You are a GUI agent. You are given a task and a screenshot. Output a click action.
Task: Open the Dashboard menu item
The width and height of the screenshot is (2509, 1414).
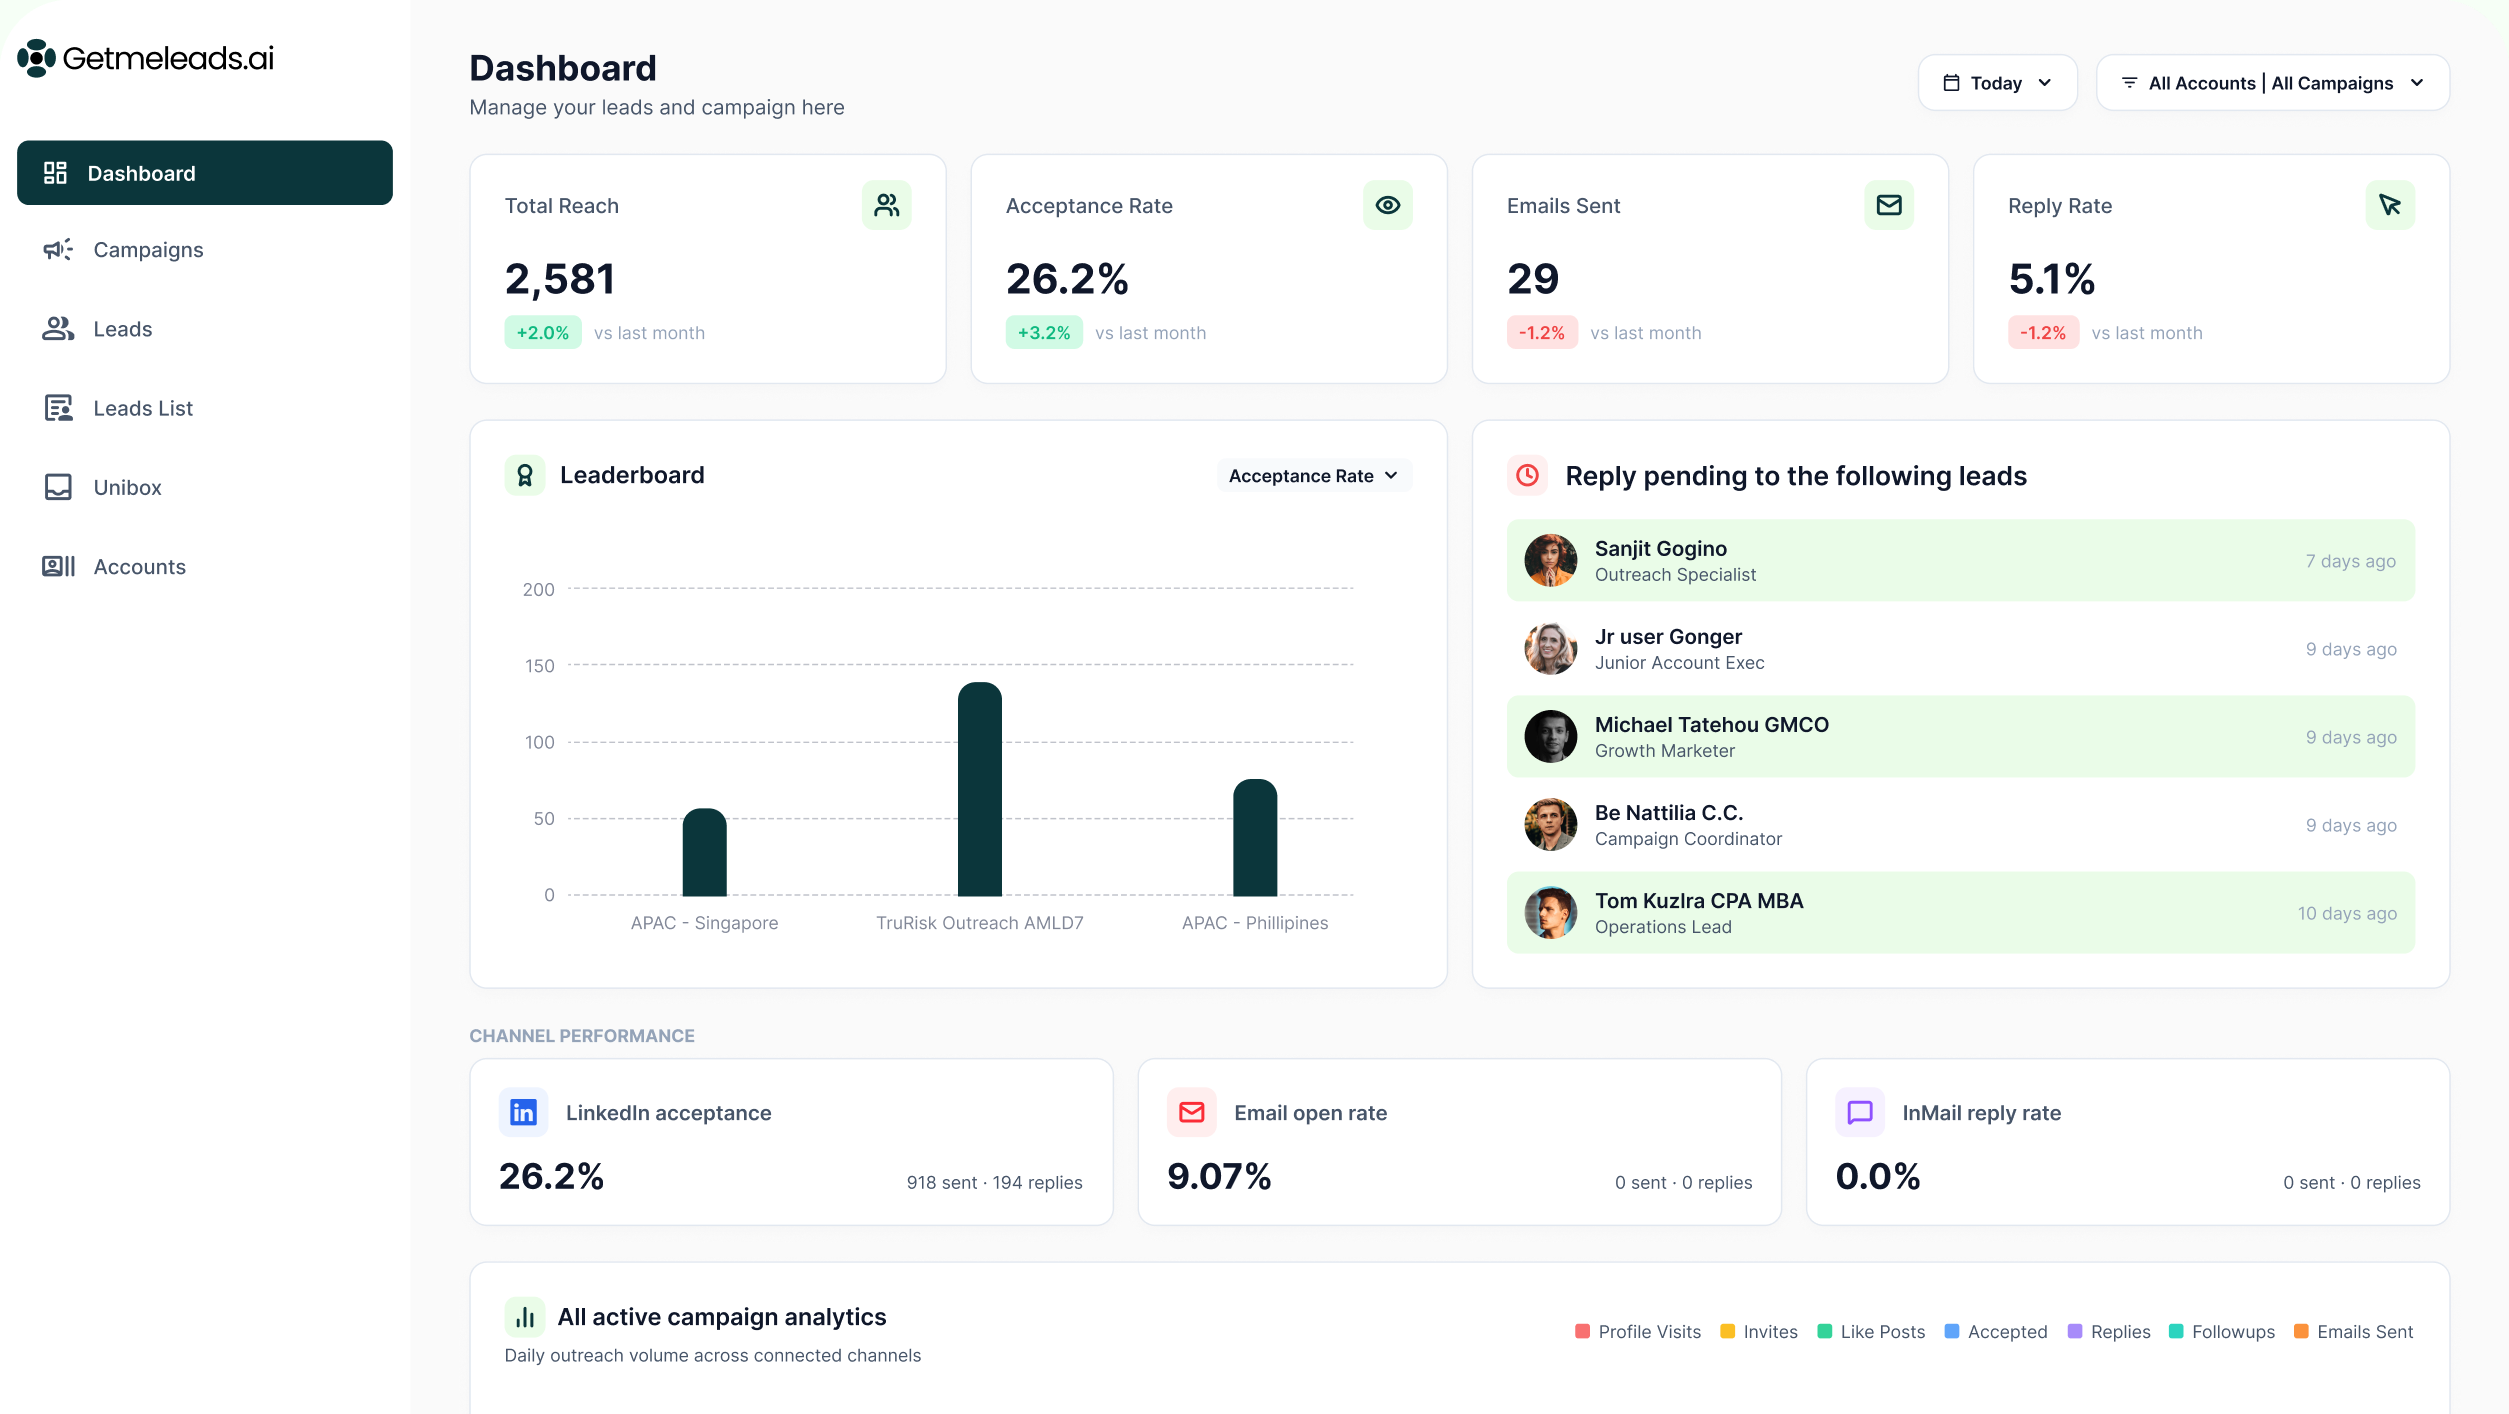coord(205,173)
